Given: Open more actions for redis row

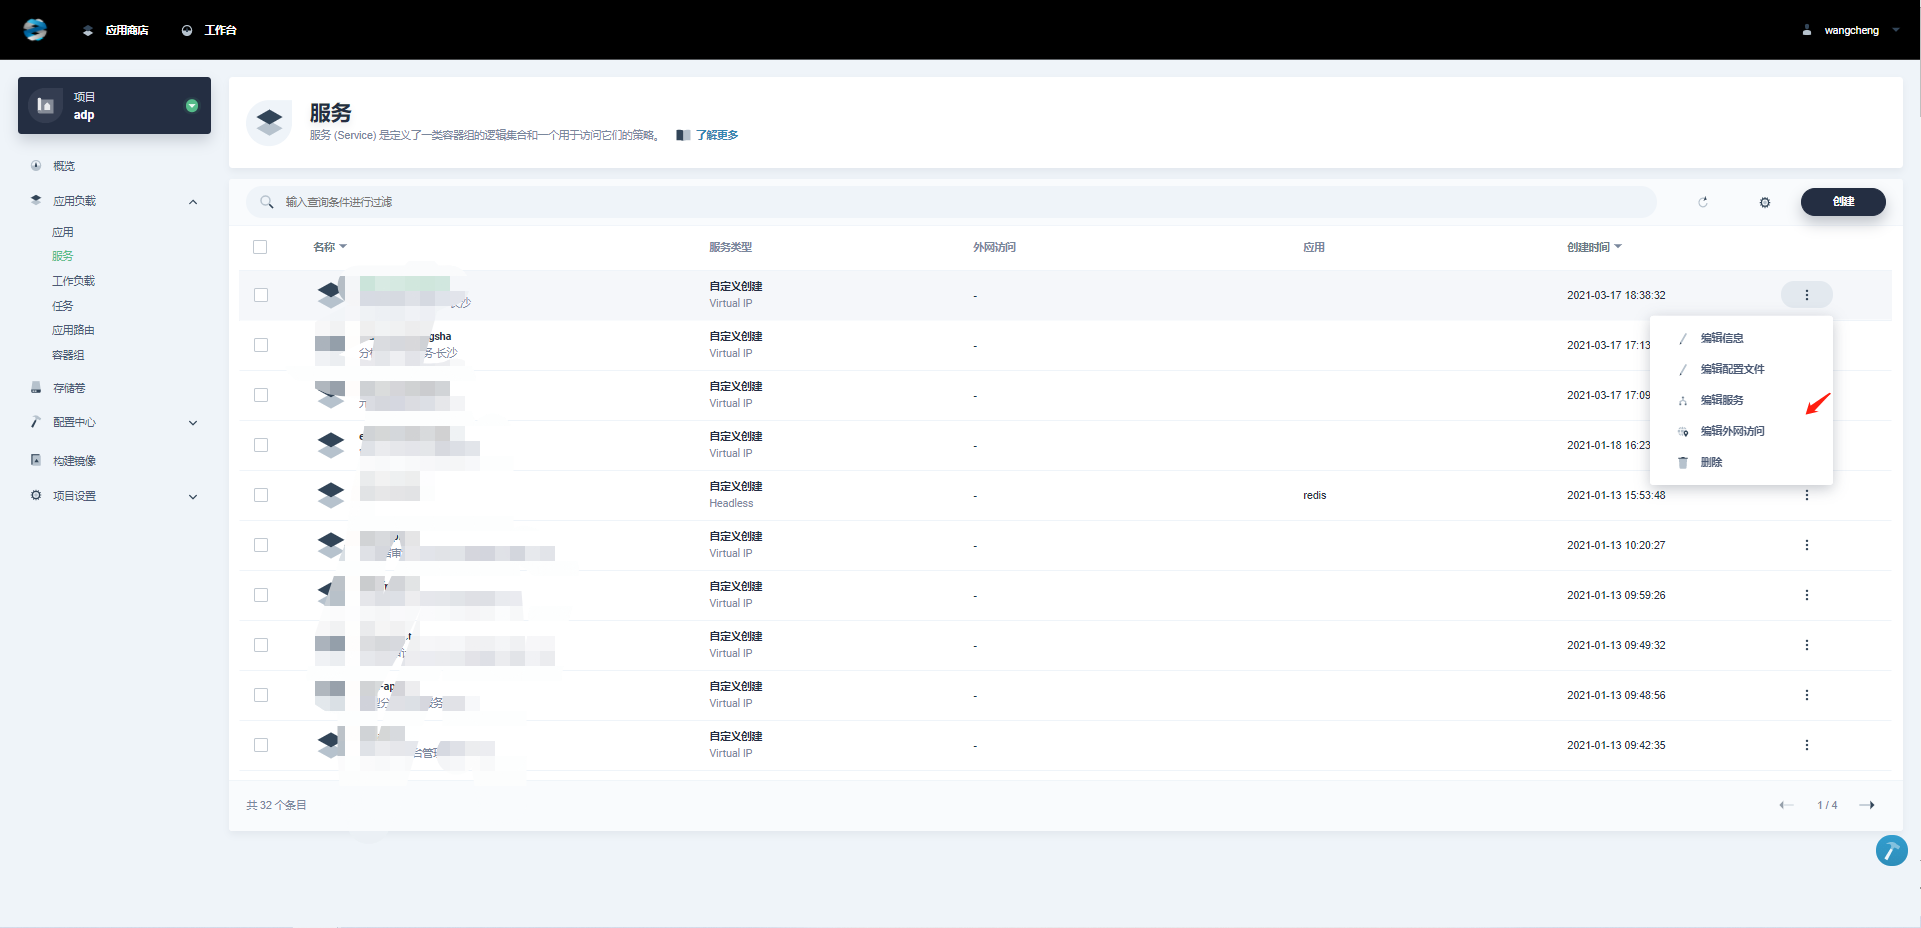Looking at the screenshot, I should tap(1807, 495).
